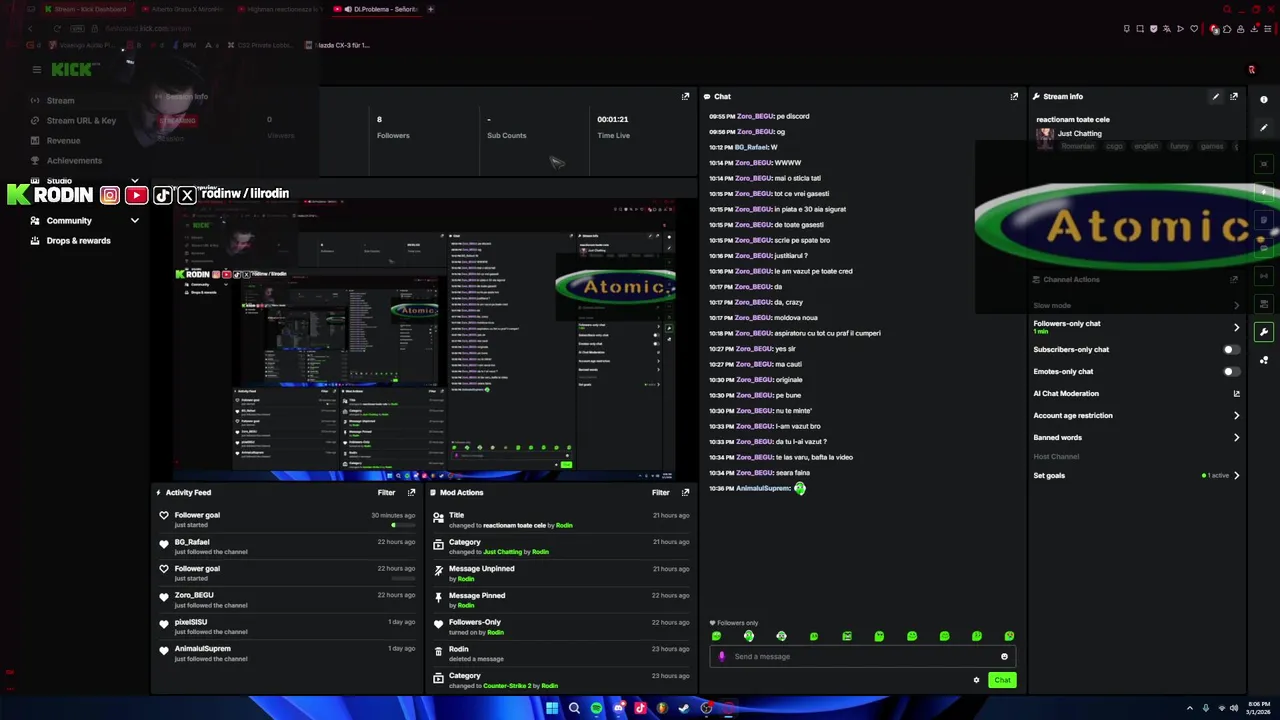The height and width of the screenshot is (720, 1280).
Task: Toggle Subscribers-only chat switch
Action: point(1231,350)
